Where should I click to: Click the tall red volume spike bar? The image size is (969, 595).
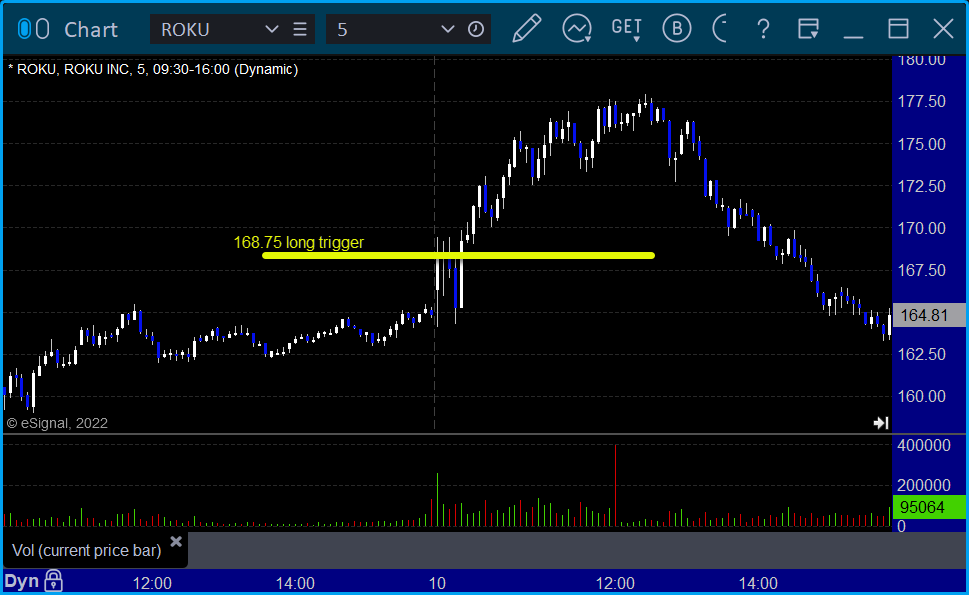point(616,485)
